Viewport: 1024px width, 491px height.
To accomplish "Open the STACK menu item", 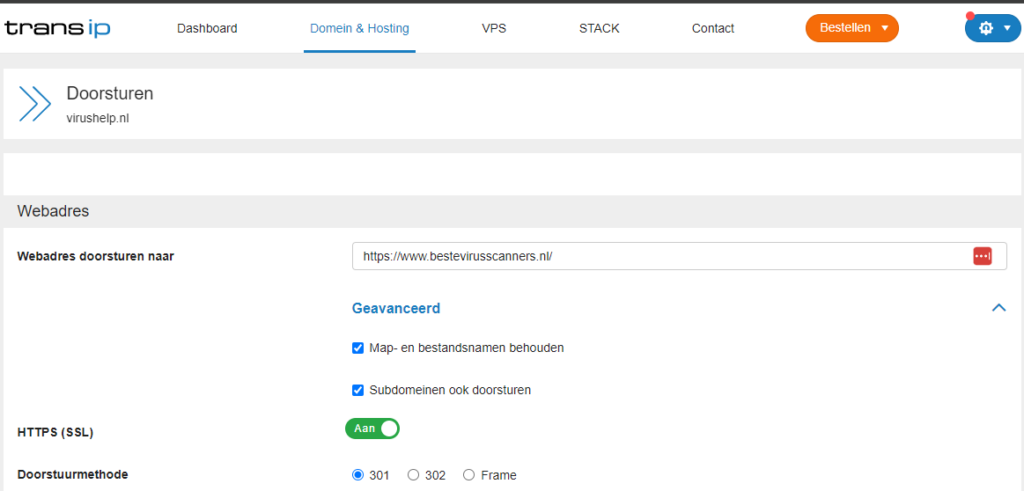I will [599, 28].
